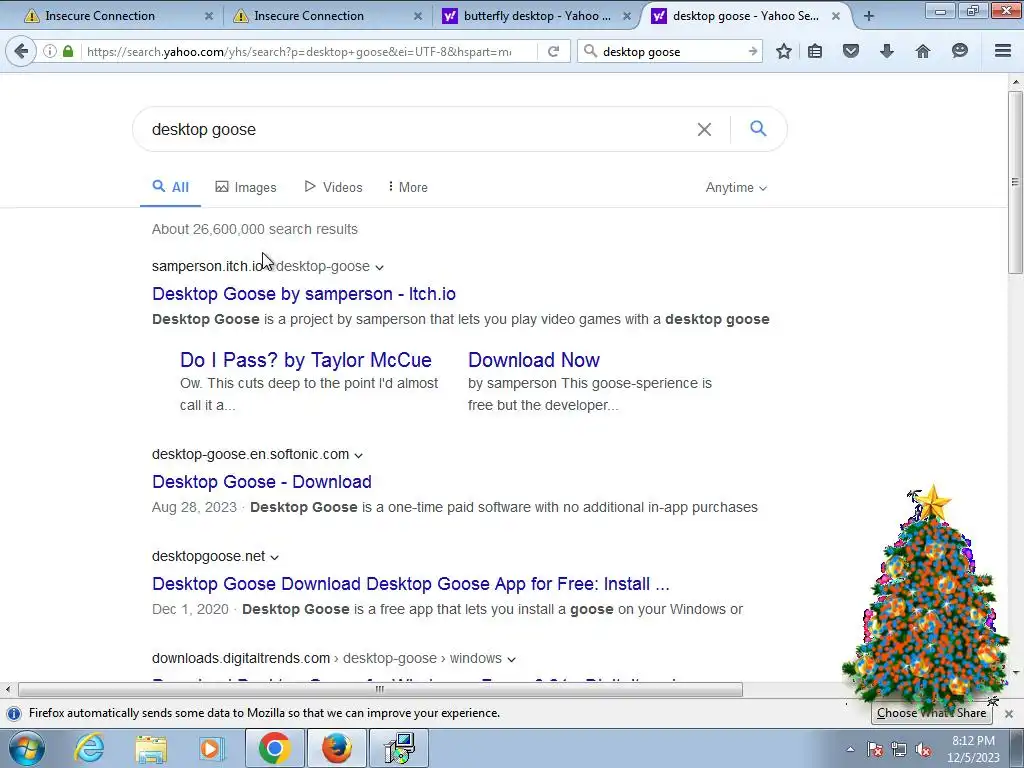The image size is (1024, 768).
Task: Open Windows Media Player in taskbar
Action: pyautogui.click(x=210, y=748)
